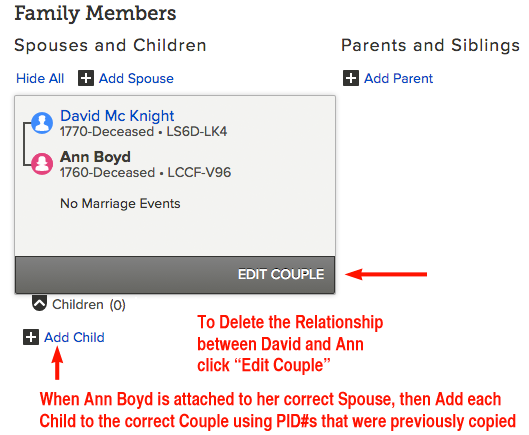
Task: Open the Add Spouse link
Action: pos(136,79)
